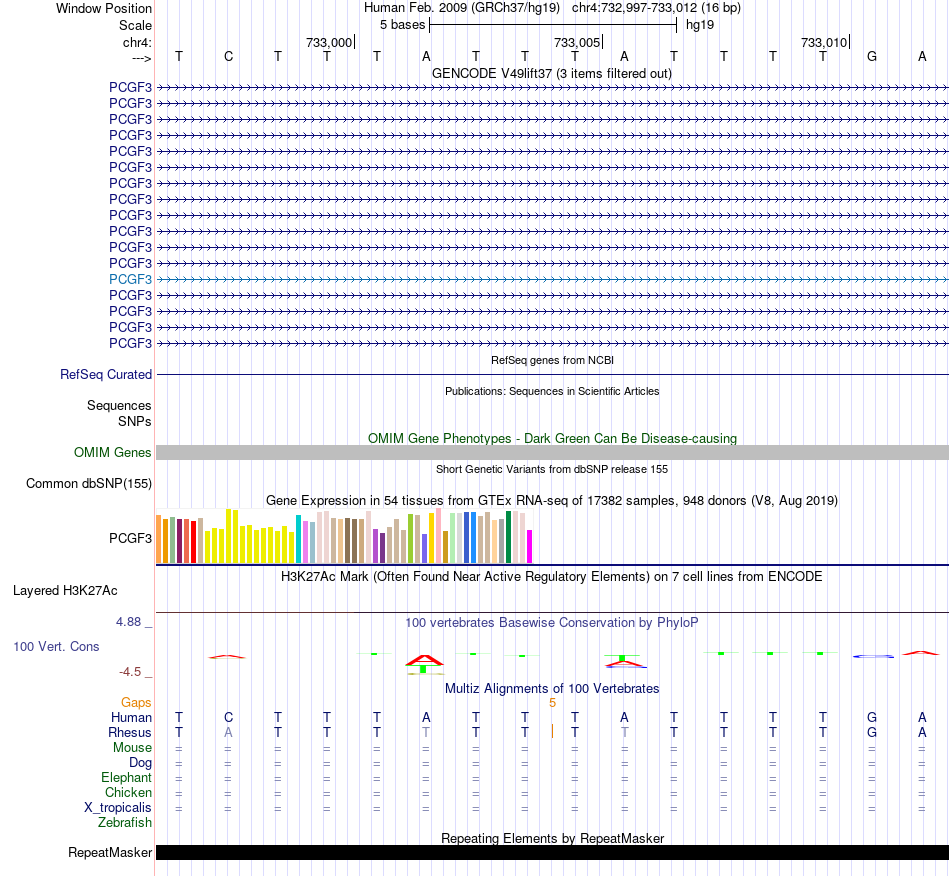Click the 733,005 ruler position marker
Image resolution: width=950 pixels, height=876 pixels.
click(x=577, y=42)
